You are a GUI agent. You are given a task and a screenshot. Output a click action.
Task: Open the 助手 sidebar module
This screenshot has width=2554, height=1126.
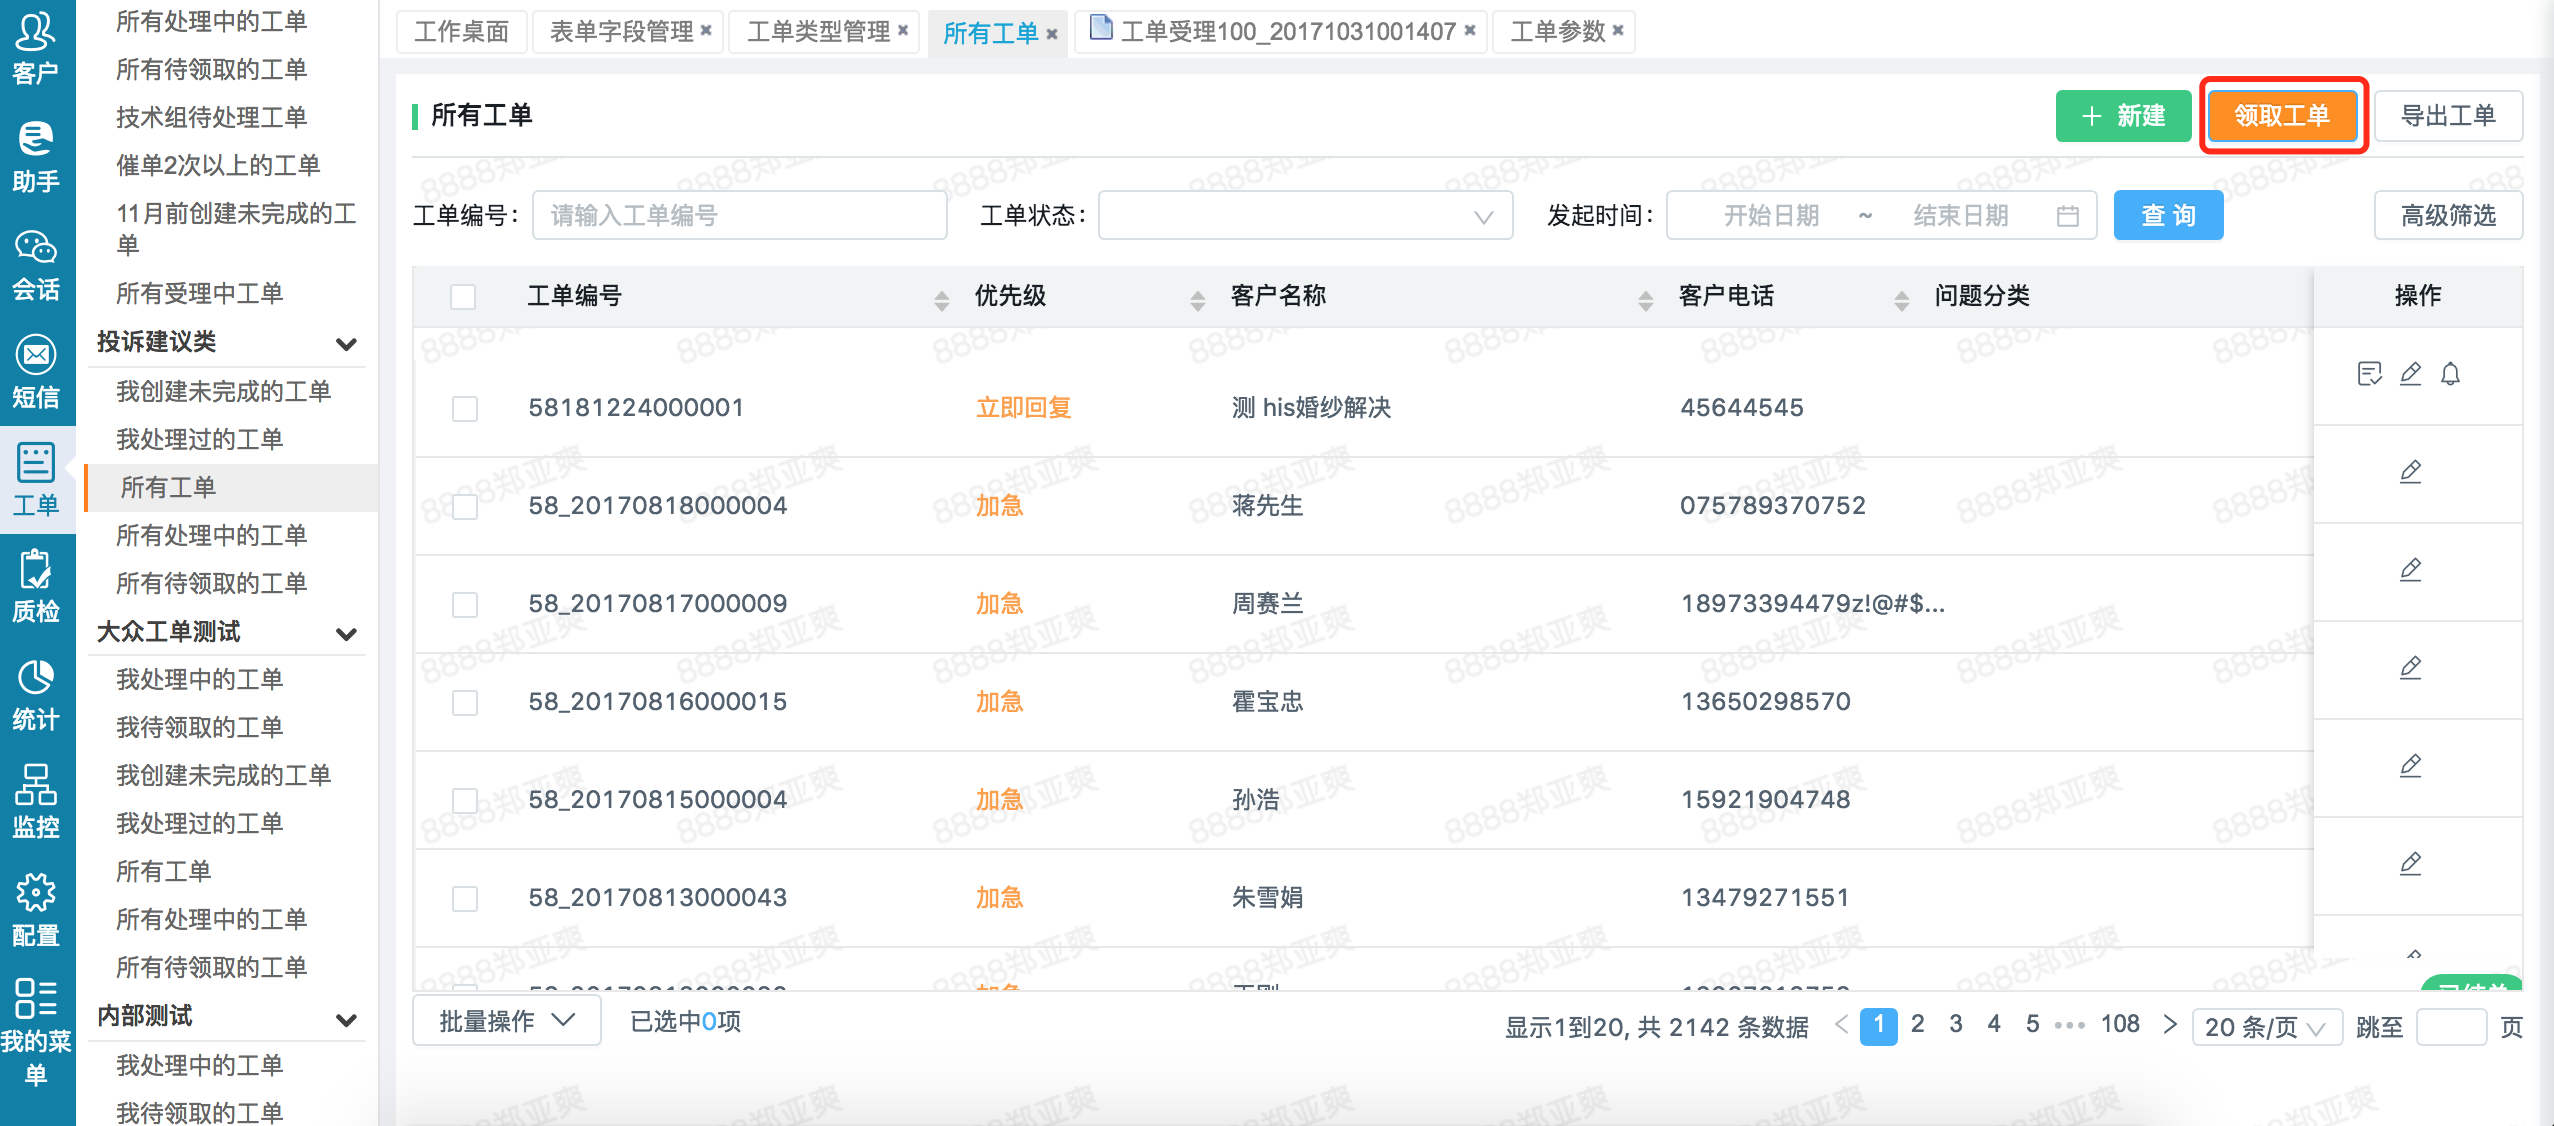pos(36,156)
